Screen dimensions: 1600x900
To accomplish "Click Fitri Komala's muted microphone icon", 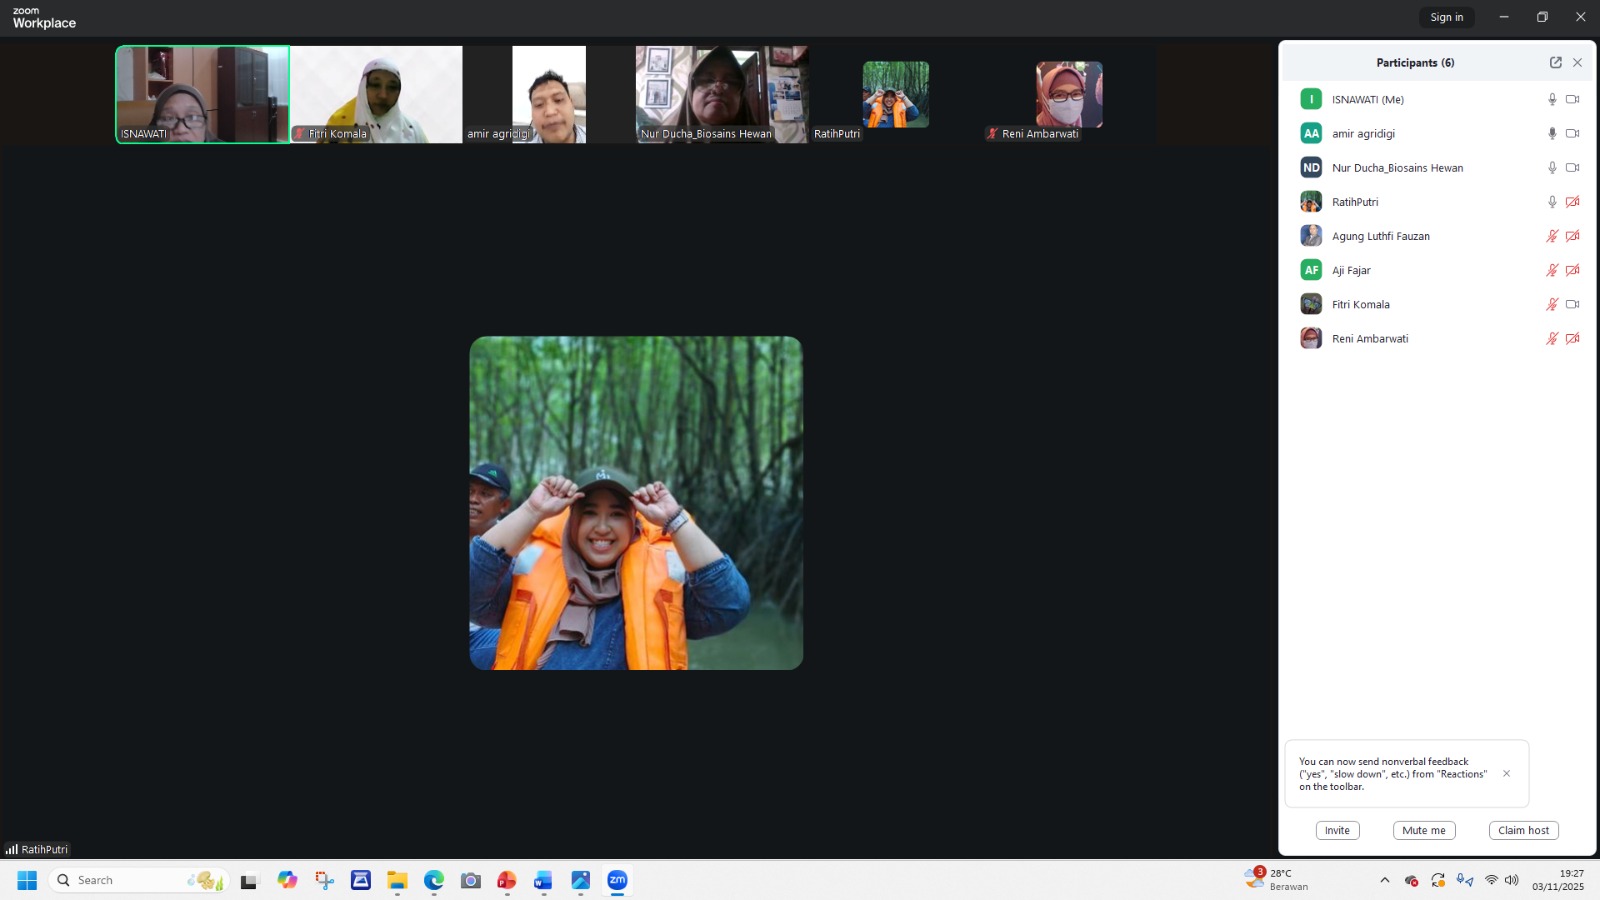I will point(1552,304).
